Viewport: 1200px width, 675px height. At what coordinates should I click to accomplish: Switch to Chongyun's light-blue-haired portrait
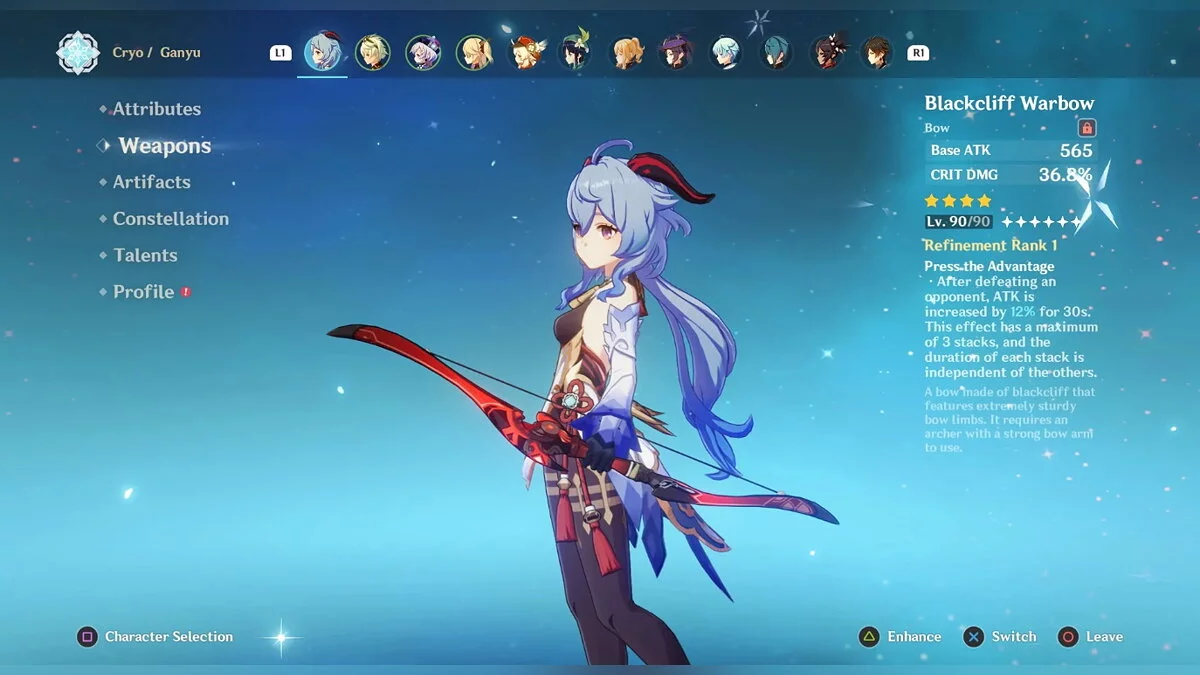727,52
